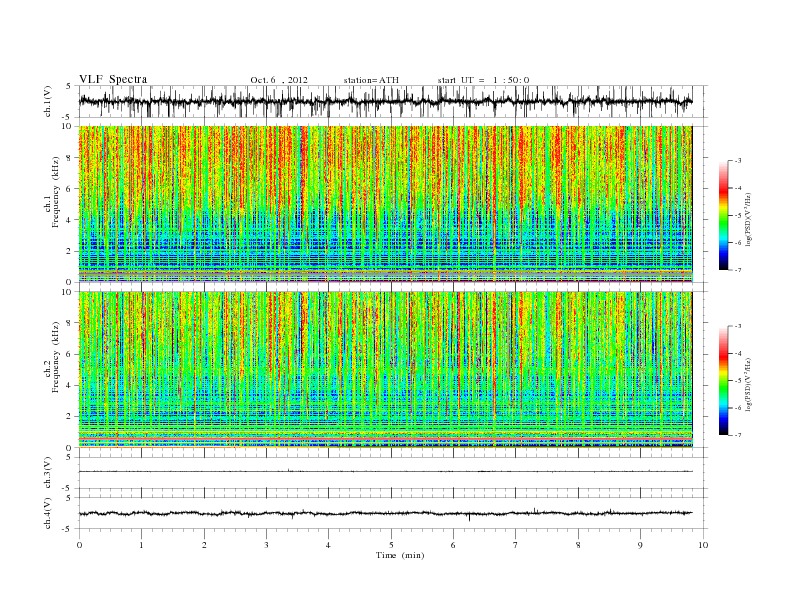Click the "8" kHz tick of ch.1 spectrogram
This screenshot has width=792, height=612.
point(70,158)
